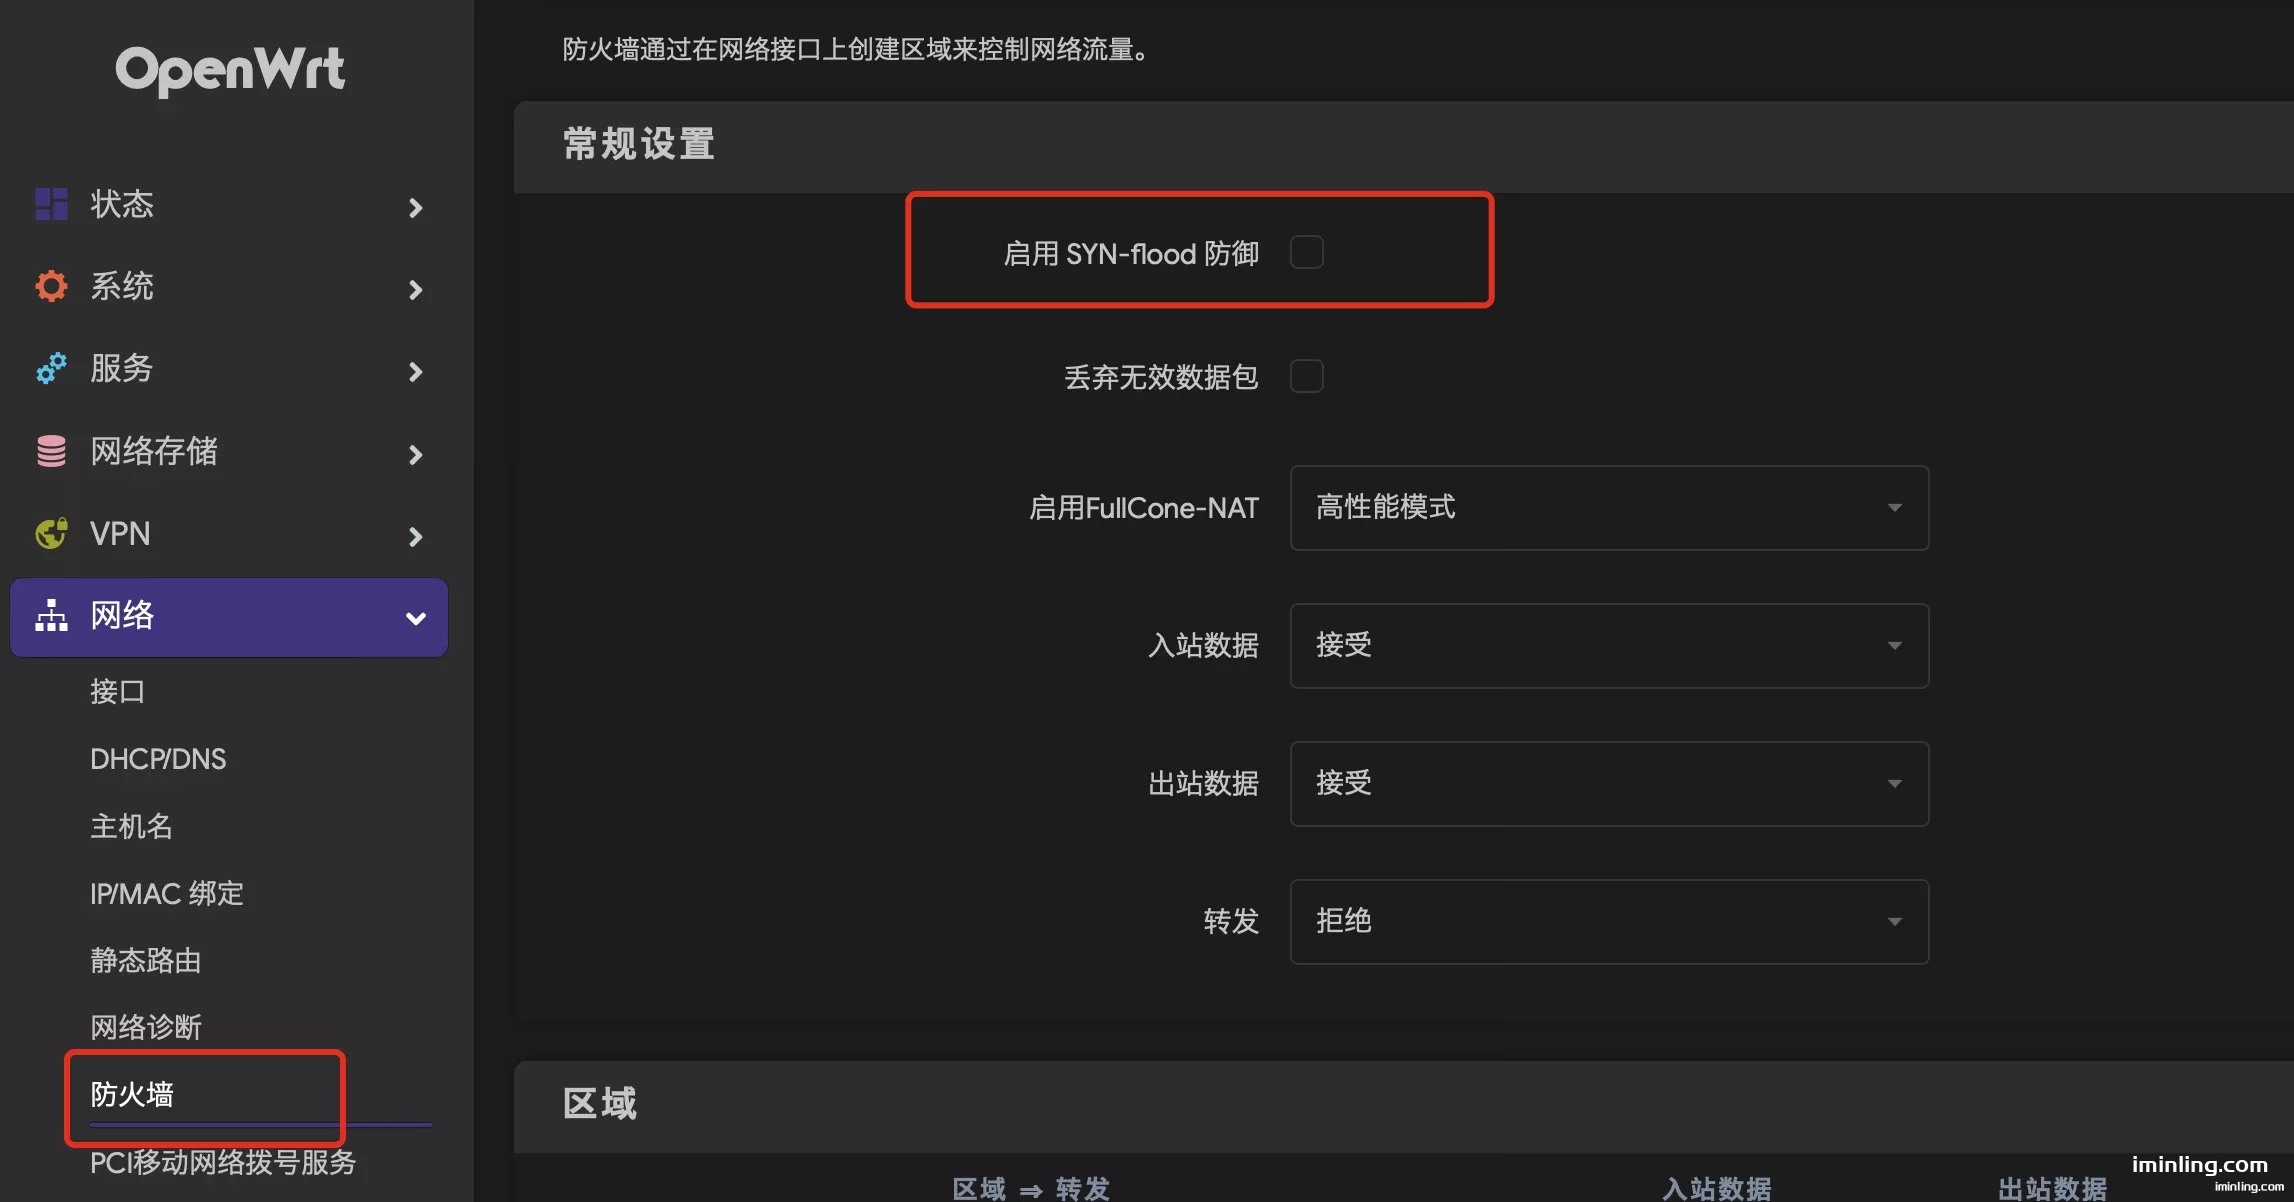This screenshot has height=1202, width=2294.
Task: Click the 丢弃无效数据包 label
Action: coord(1161,377)
